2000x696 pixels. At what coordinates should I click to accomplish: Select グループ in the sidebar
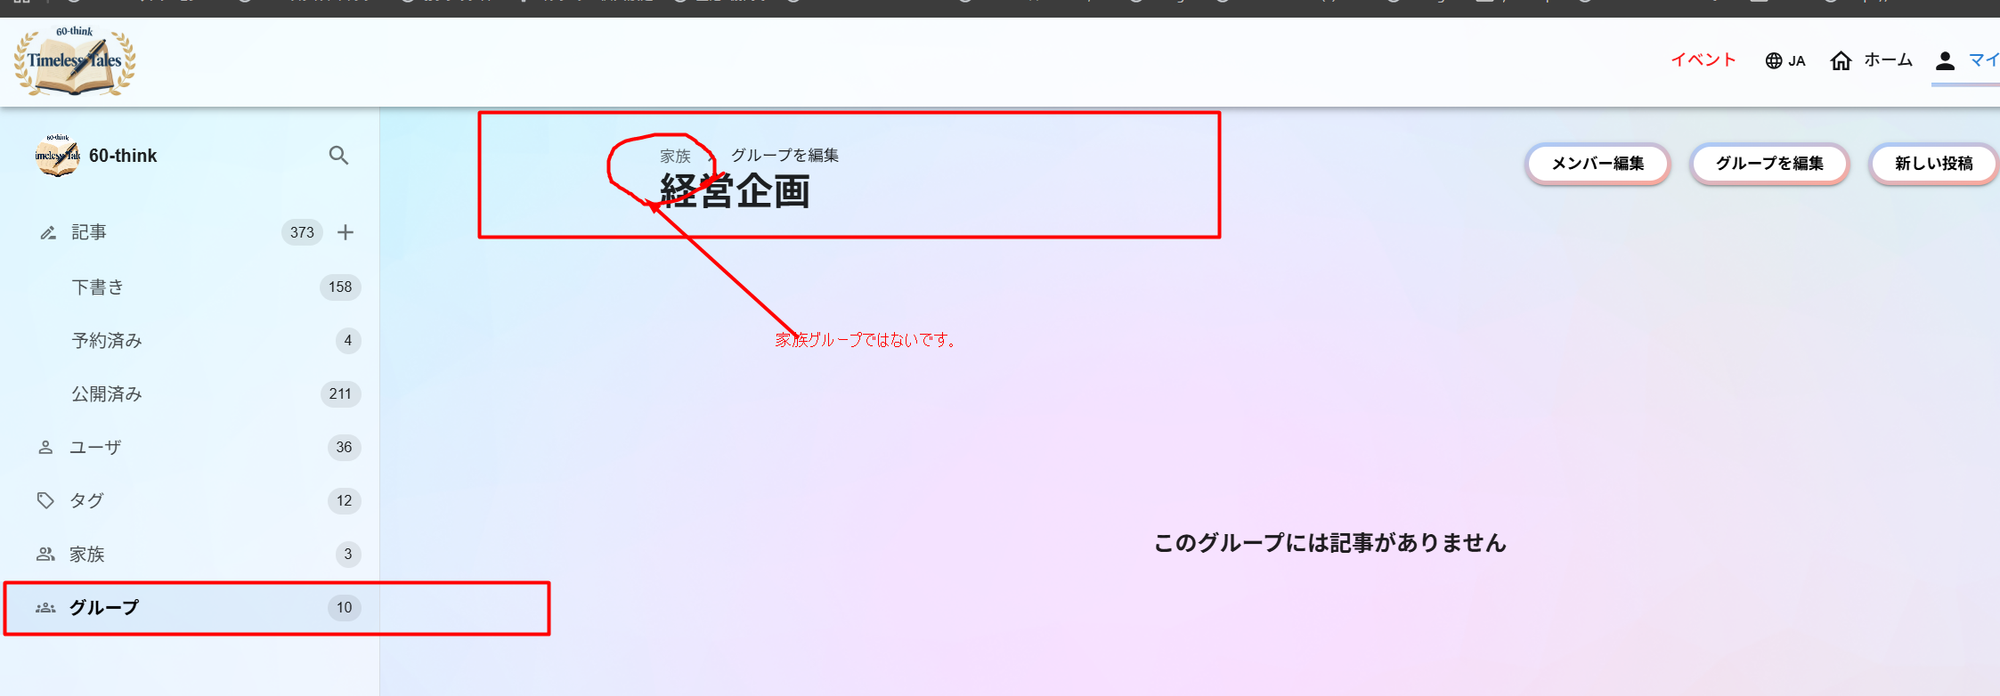click(104, 608)
